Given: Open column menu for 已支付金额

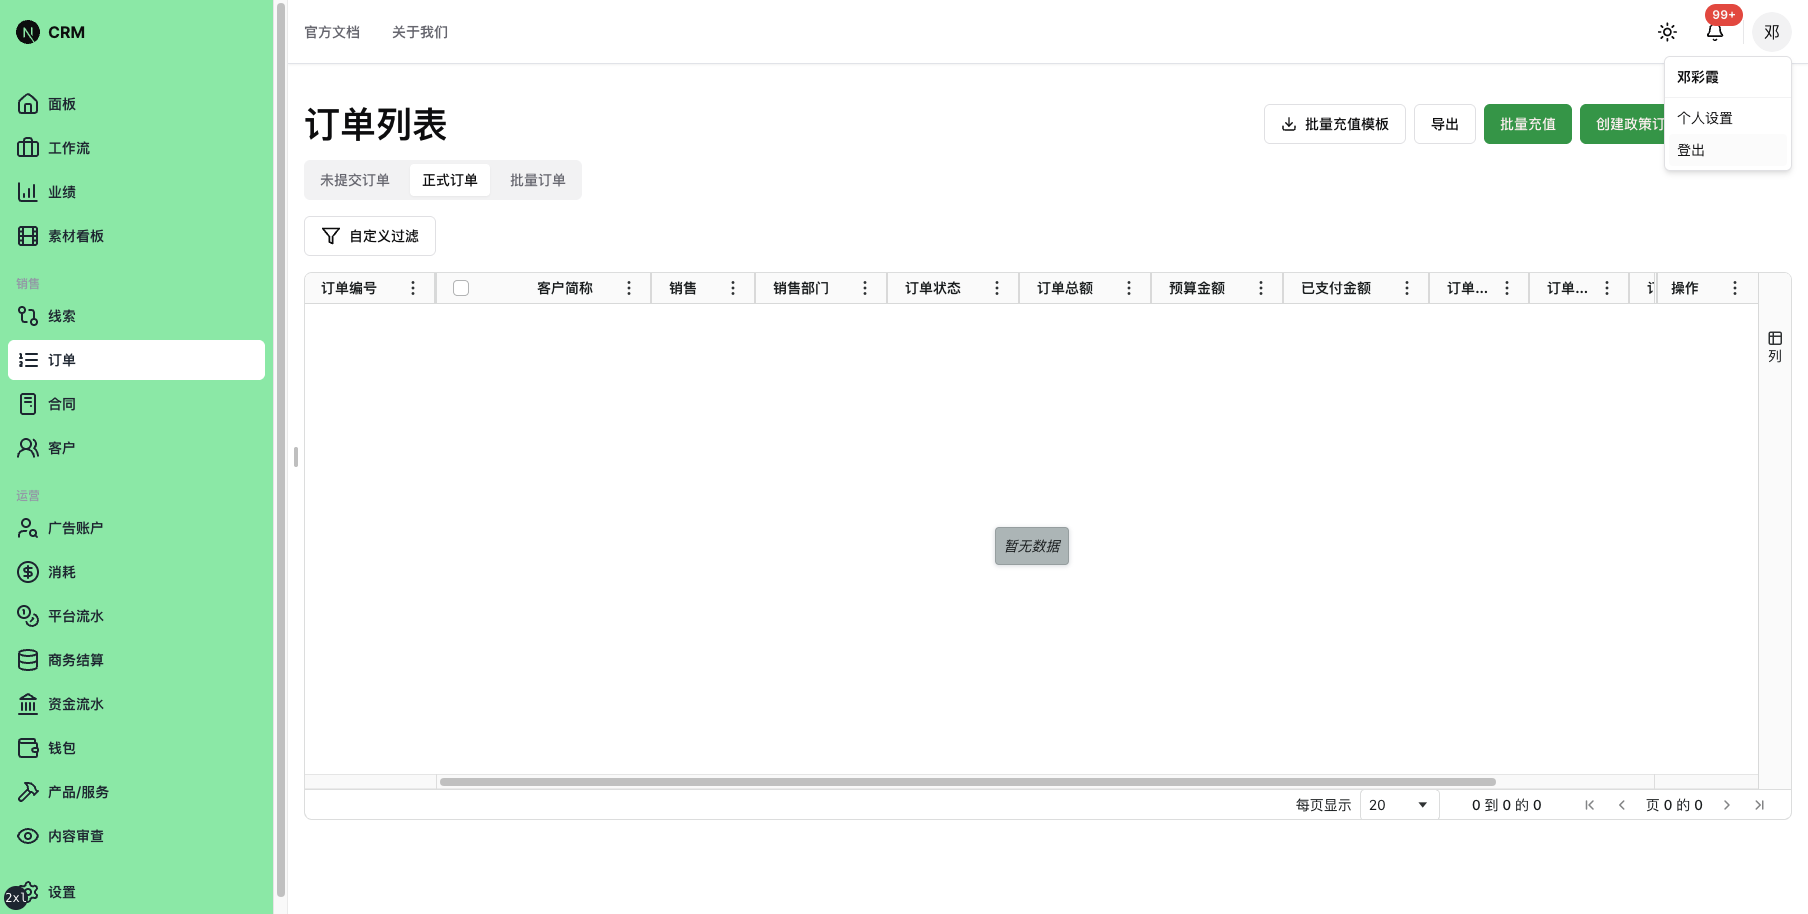Looking at the screenshot, I should click(1407, 288).
